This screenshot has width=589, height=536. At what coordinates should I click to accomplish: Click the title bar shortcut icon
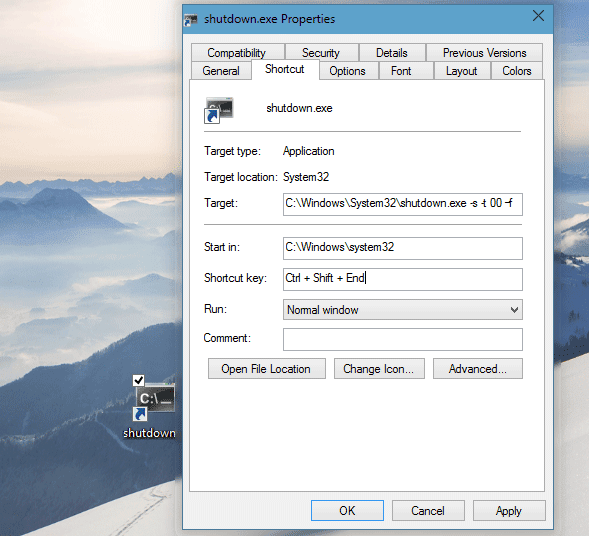point(191,20)
